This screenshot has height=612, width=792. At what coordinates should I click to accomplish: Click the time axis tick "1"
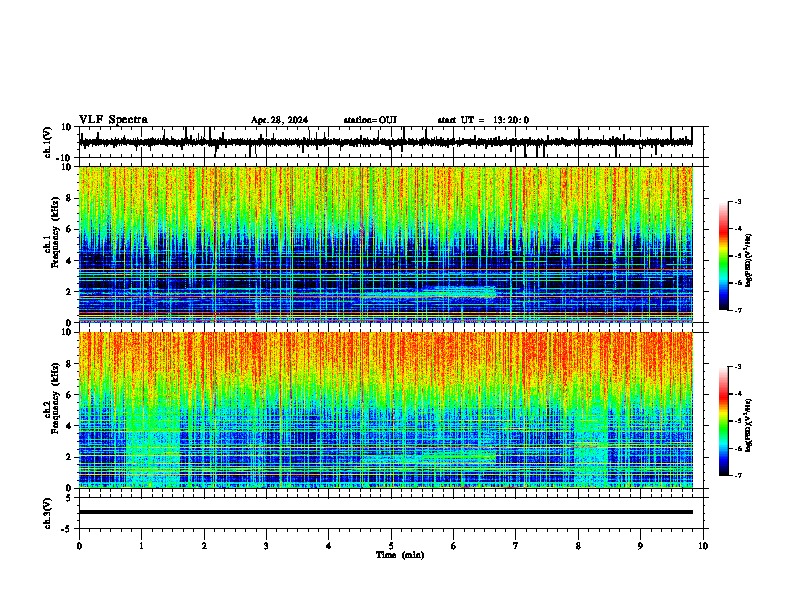coord(141,546)
